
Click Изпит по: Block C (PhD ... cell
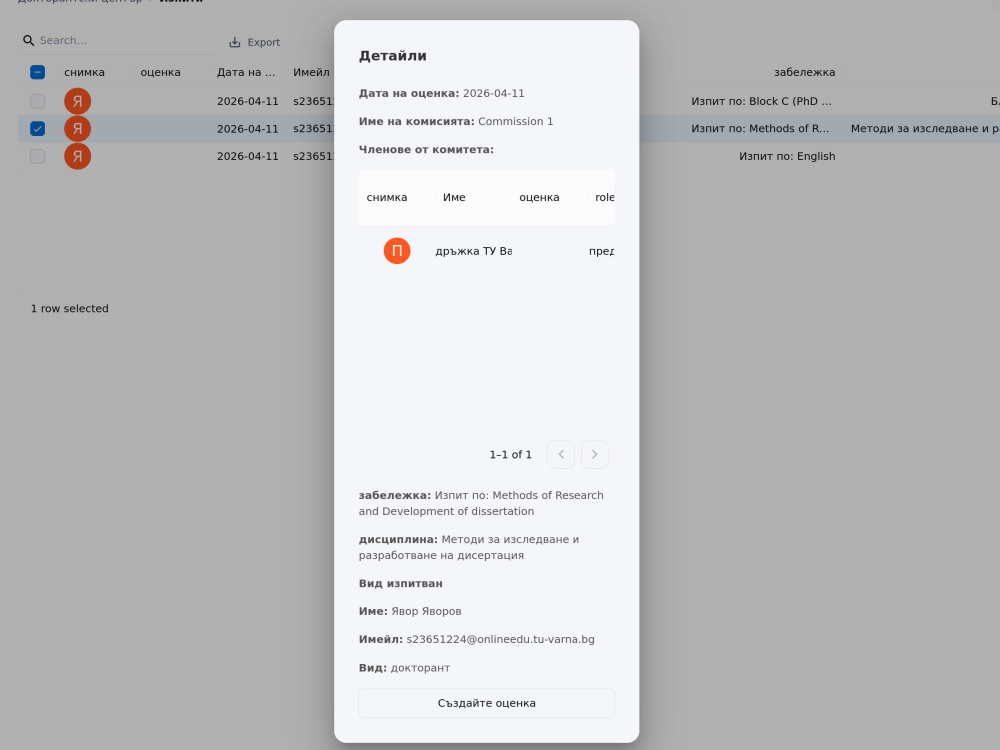coord(761,101)
